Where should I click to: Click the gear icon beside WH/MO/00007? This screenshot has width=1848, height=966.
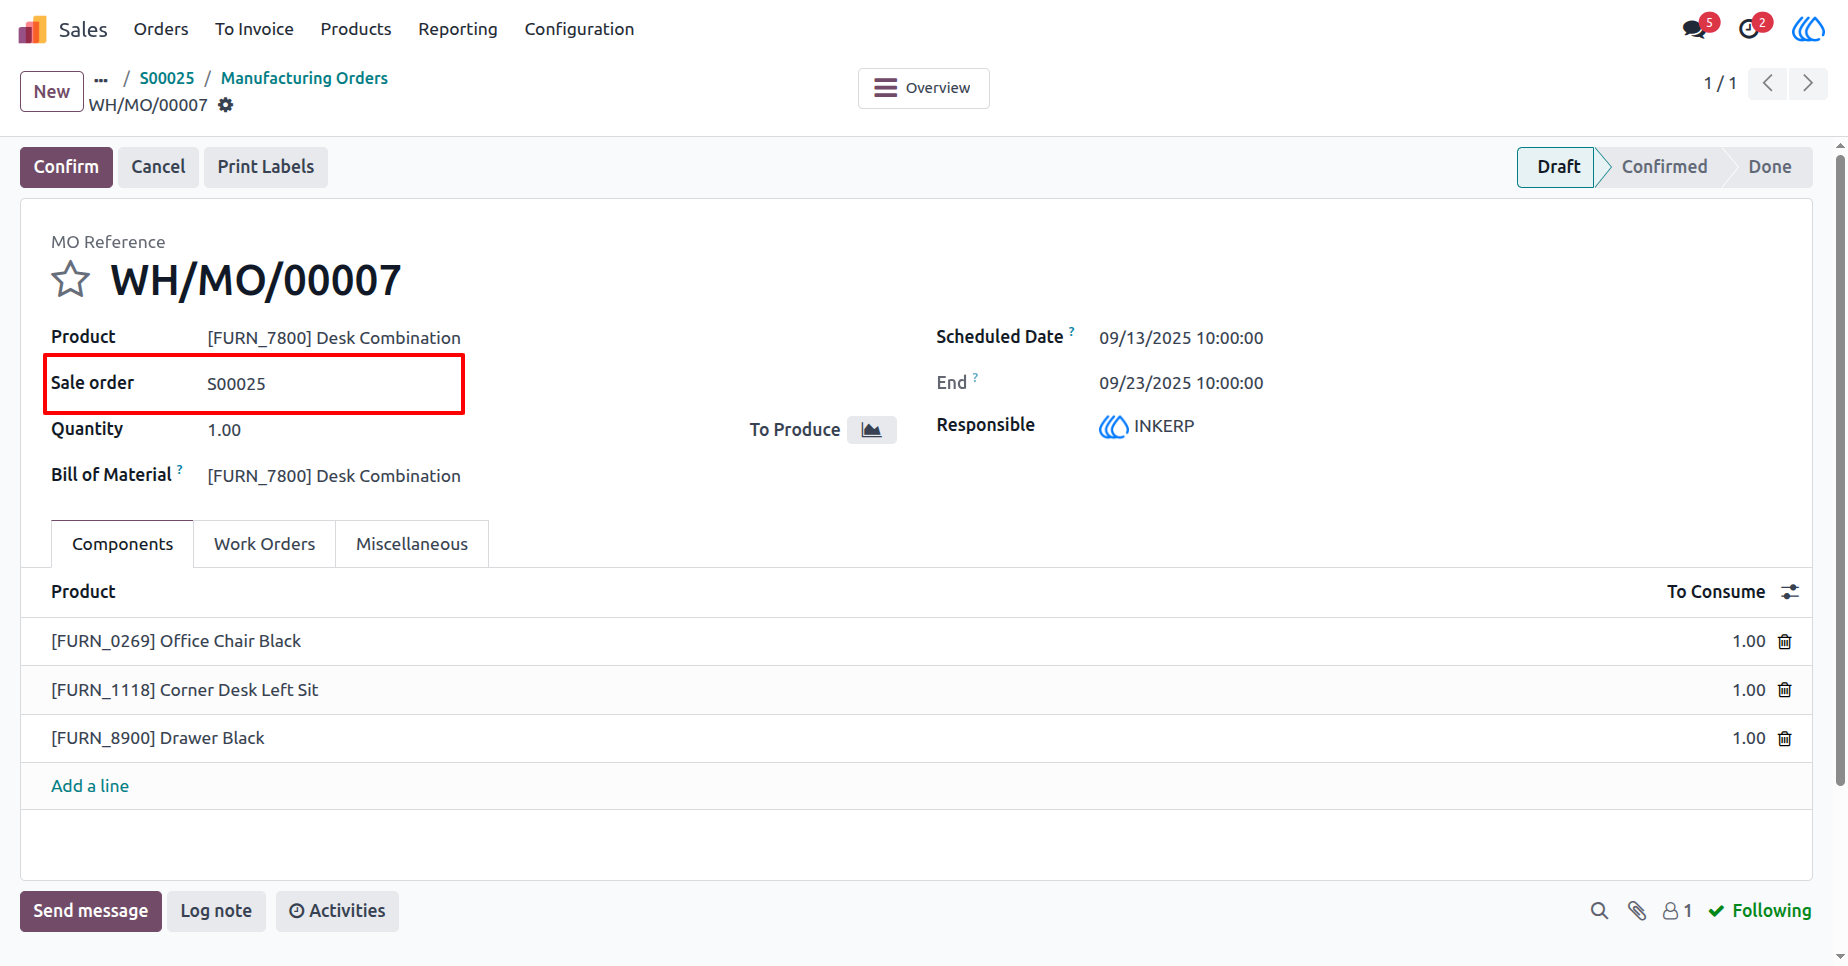tap(226, 105)
